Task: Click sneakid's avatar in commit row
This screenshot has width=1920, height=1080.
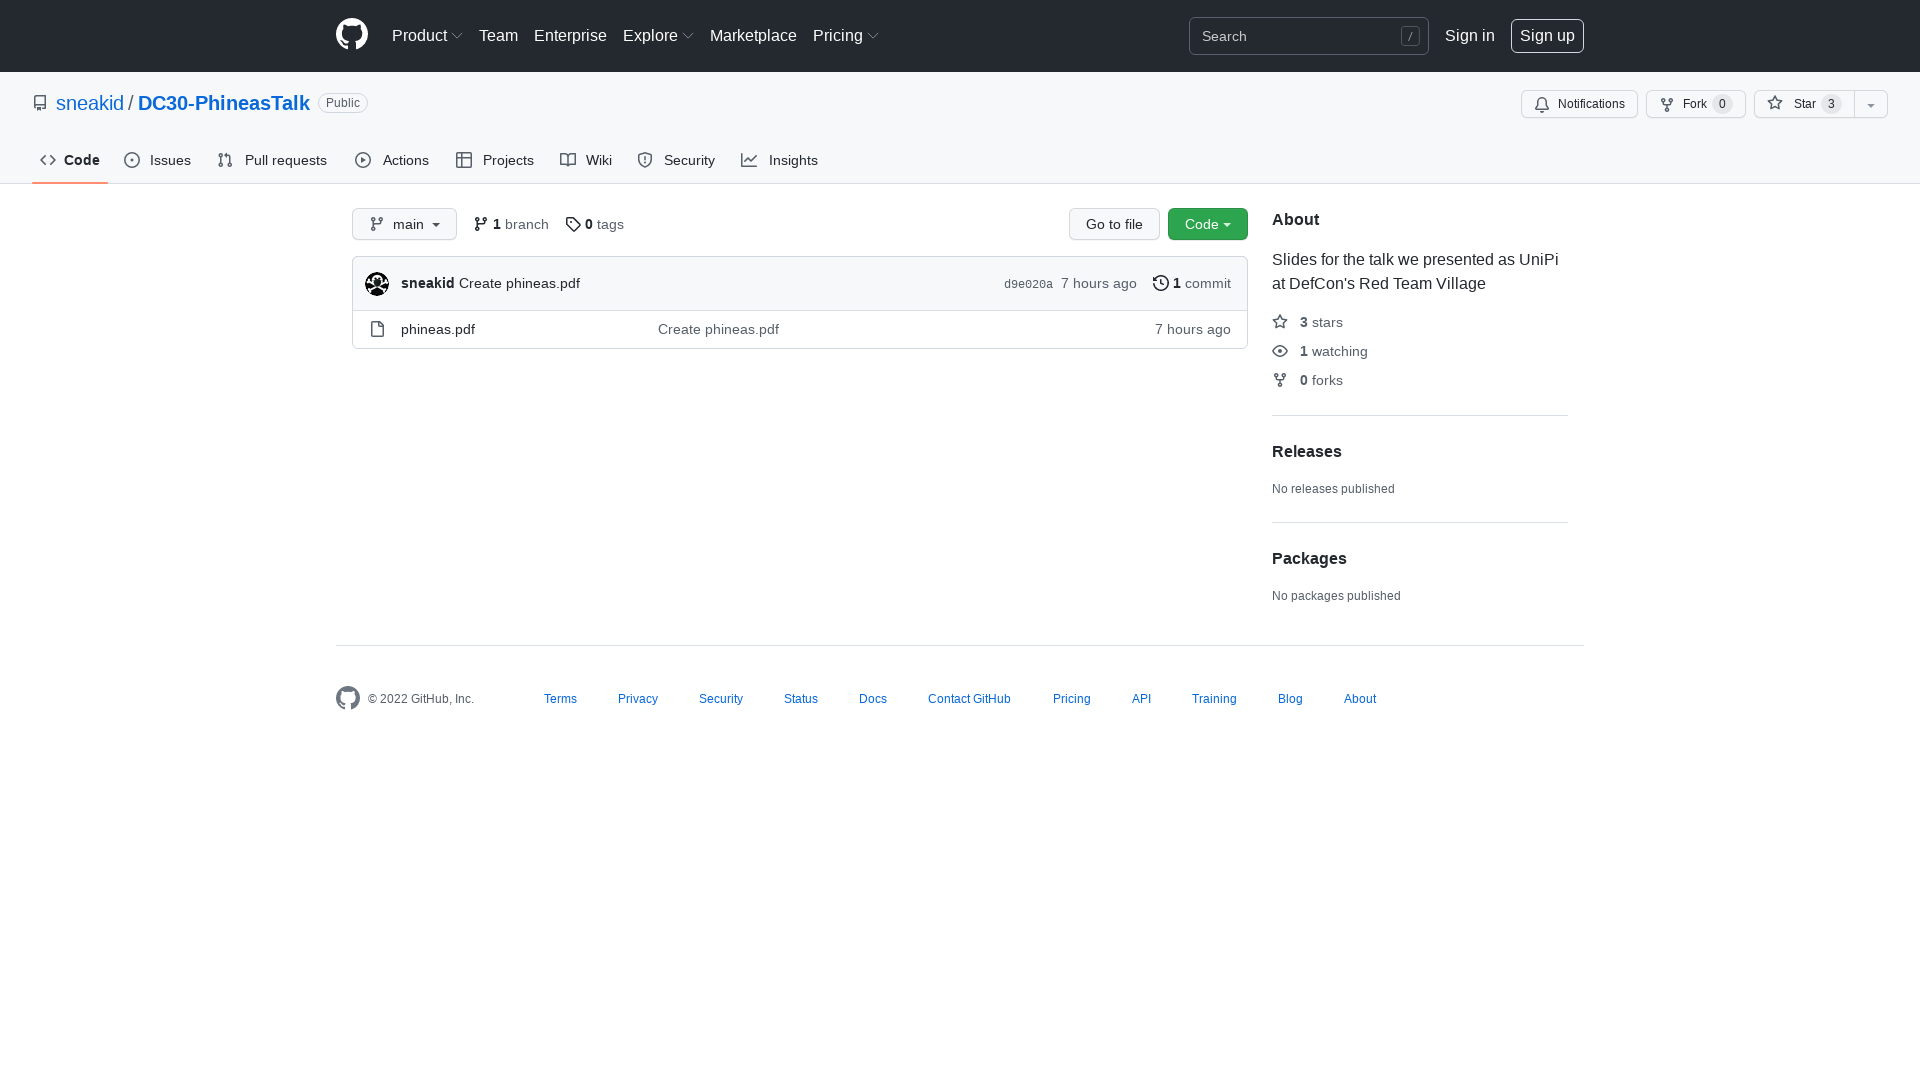Action: 377,284
